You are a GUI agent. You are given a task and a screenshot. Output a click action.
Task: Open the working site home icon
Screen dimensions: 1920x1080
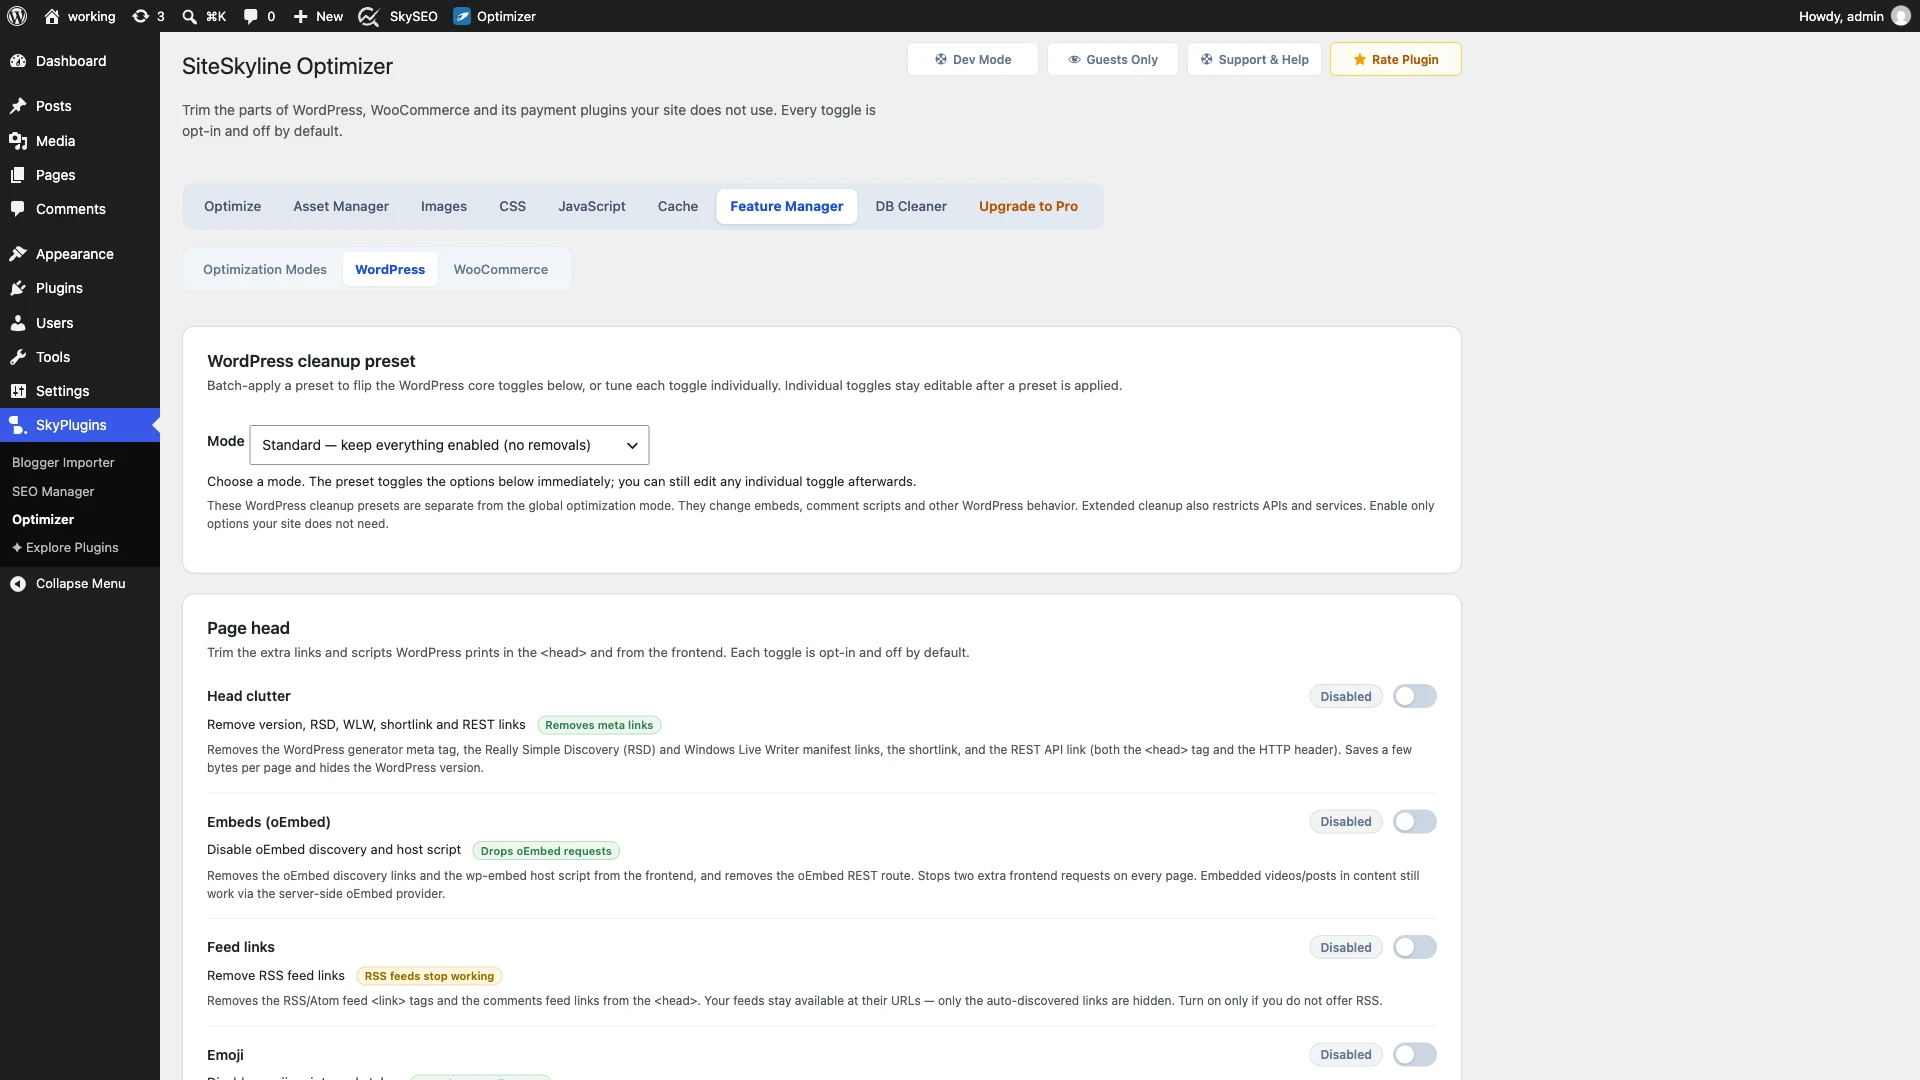tap(52, 16)
